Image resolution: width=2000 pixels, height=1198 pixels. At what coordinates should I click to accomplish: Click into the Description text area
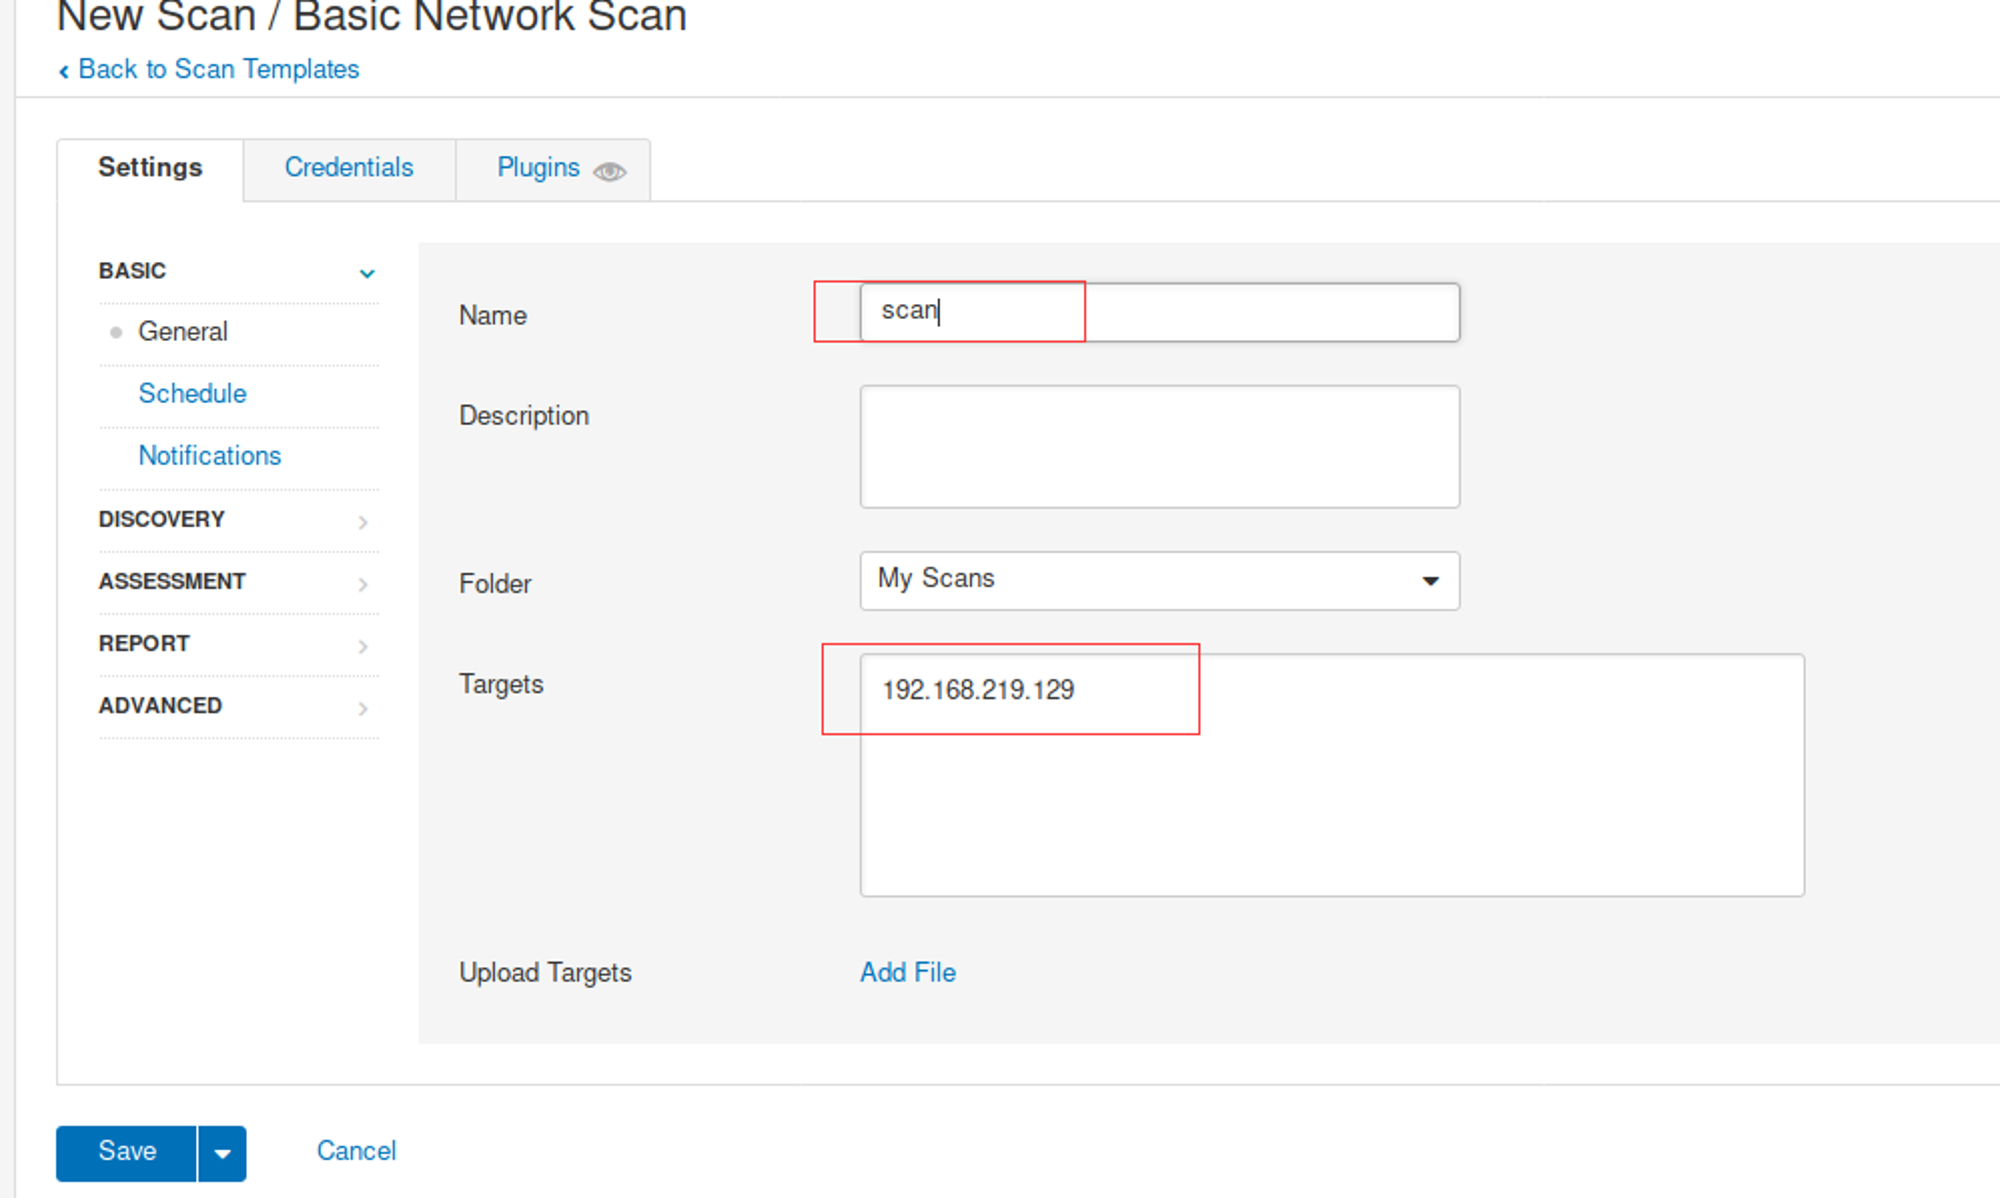[x=1160, y=446]
